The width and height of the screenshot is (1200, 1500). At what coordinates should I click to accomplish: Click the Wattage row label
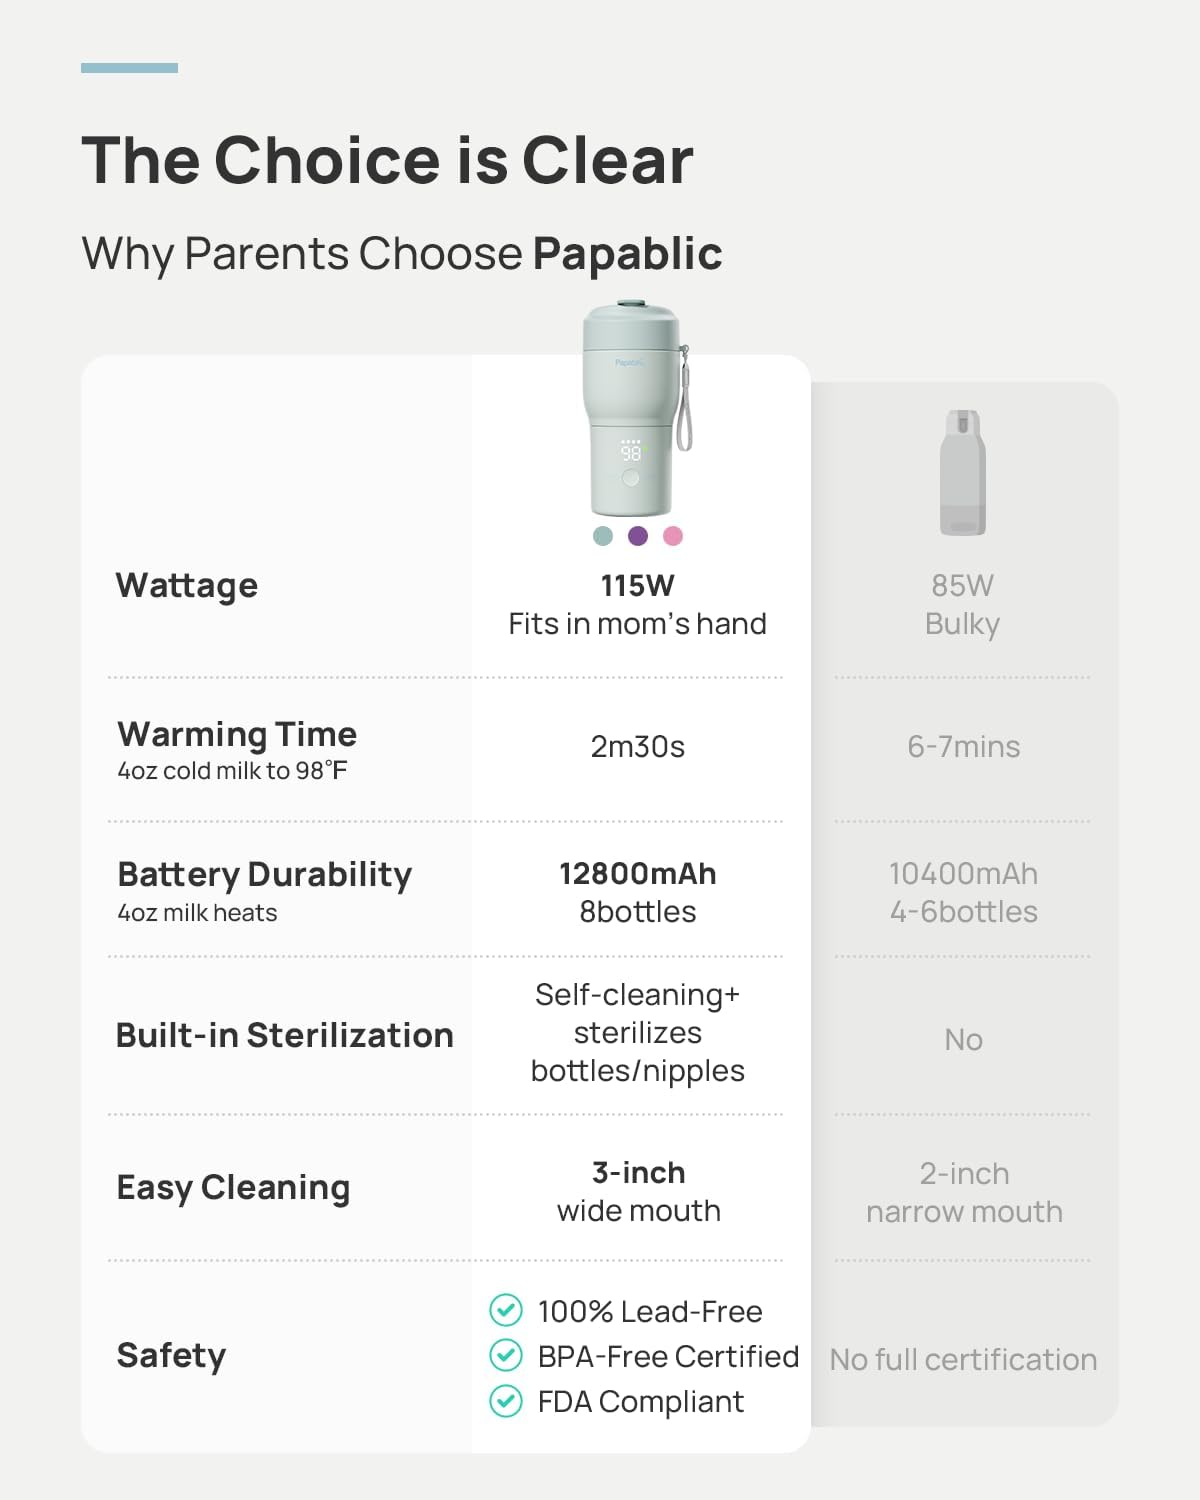coord(187,585)
